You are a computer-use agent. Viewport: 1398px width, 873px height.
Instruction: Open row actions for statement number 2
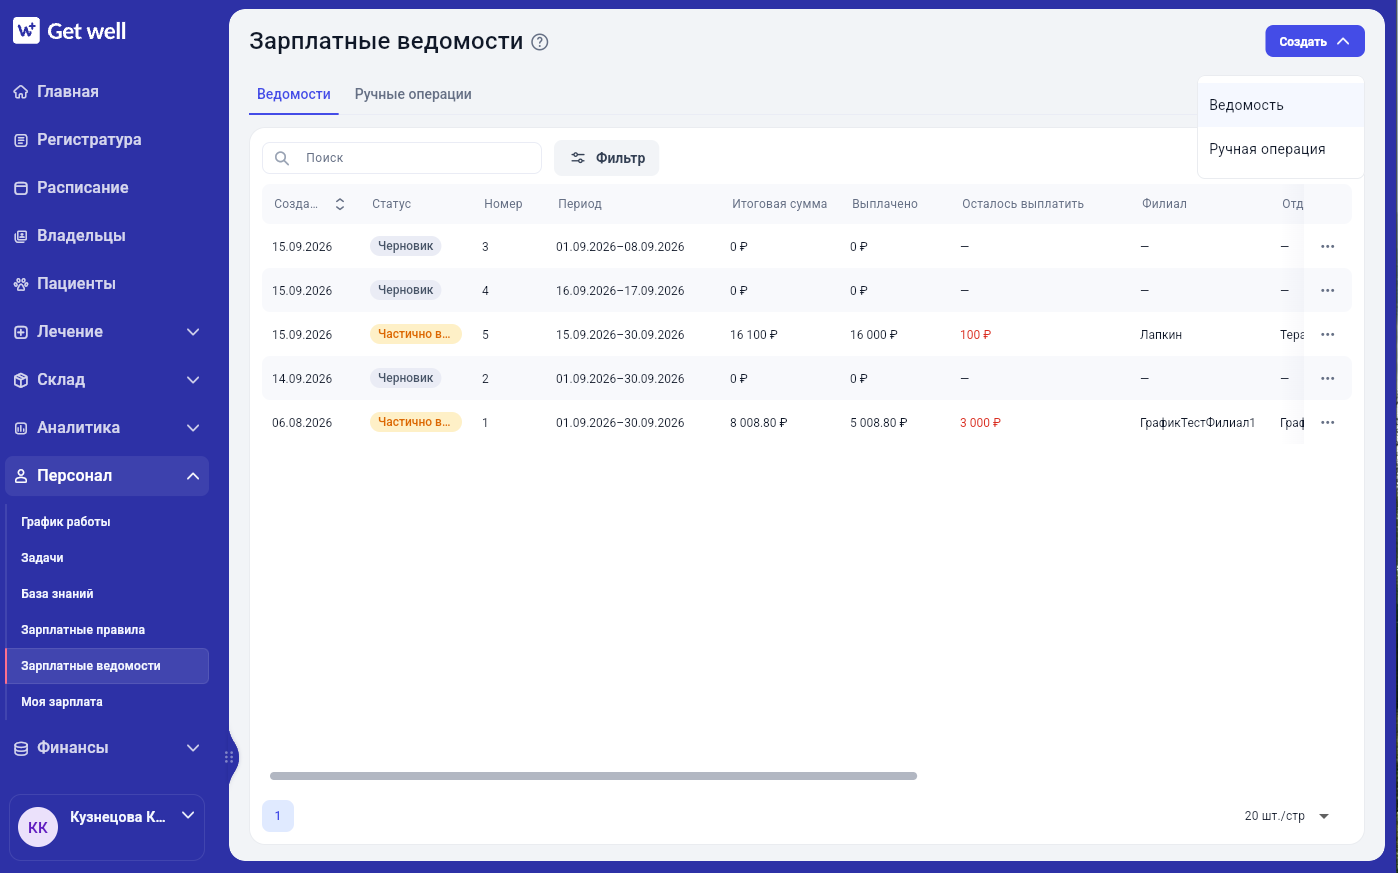(x=1328, y=378)
